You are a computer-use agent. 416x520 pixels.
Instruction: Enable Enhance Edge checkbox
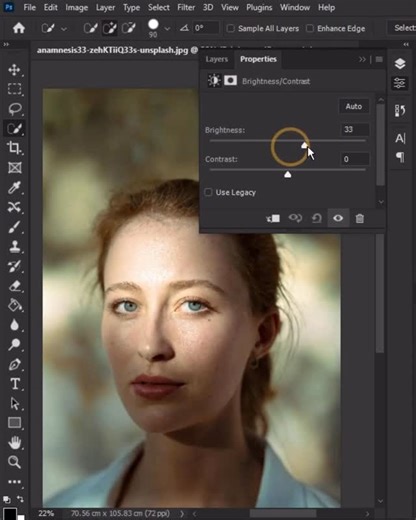pyautogui.click(x=310, y=28)
